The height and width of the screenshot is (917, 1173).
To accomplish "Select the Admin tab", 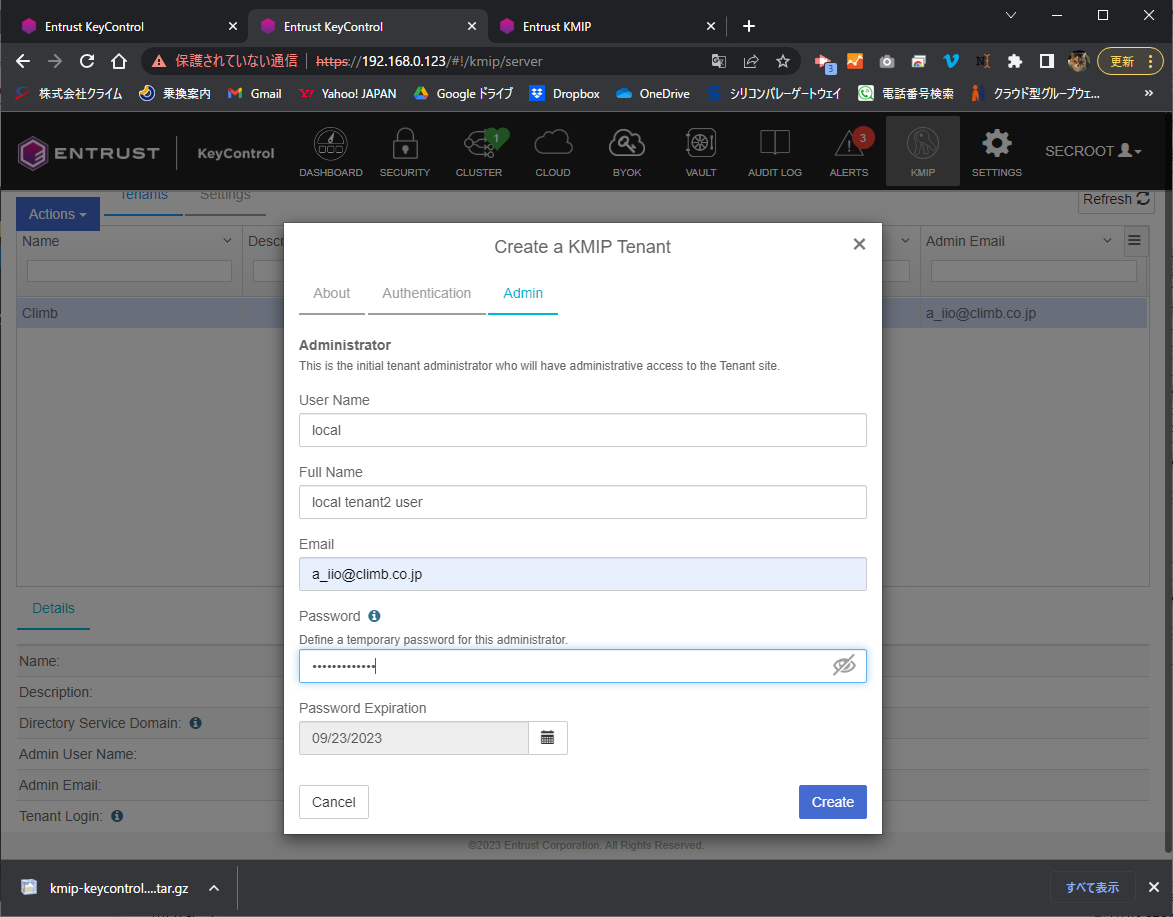I will (523, 293).
